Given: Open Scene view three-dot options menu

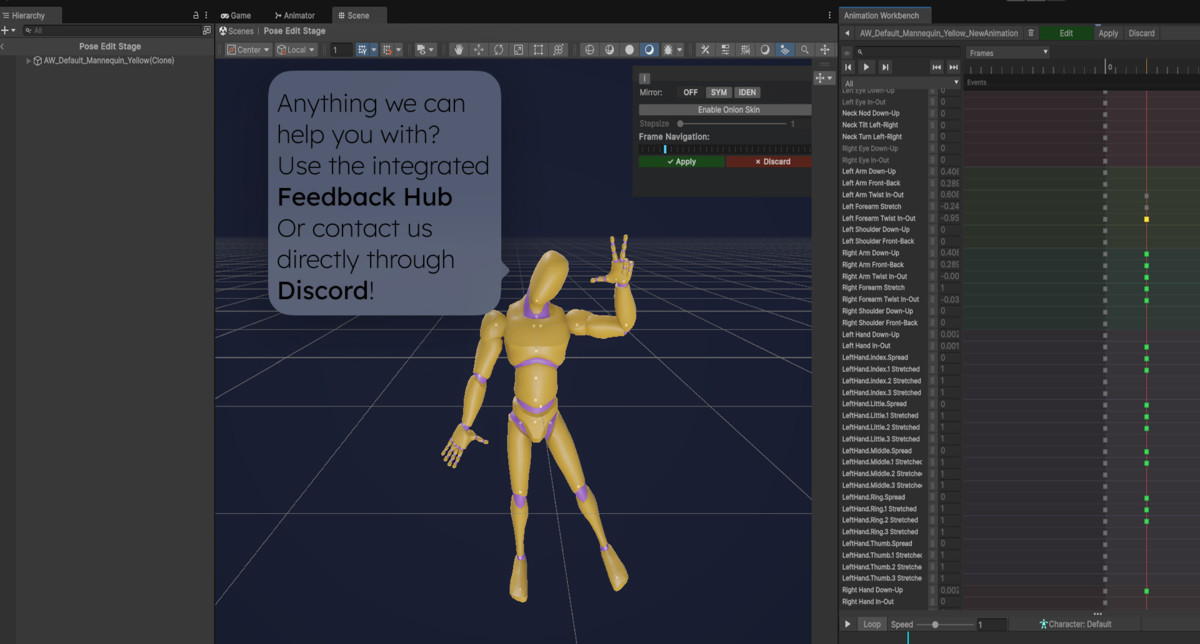Looking at the screenshot, I should click(829, 16).
